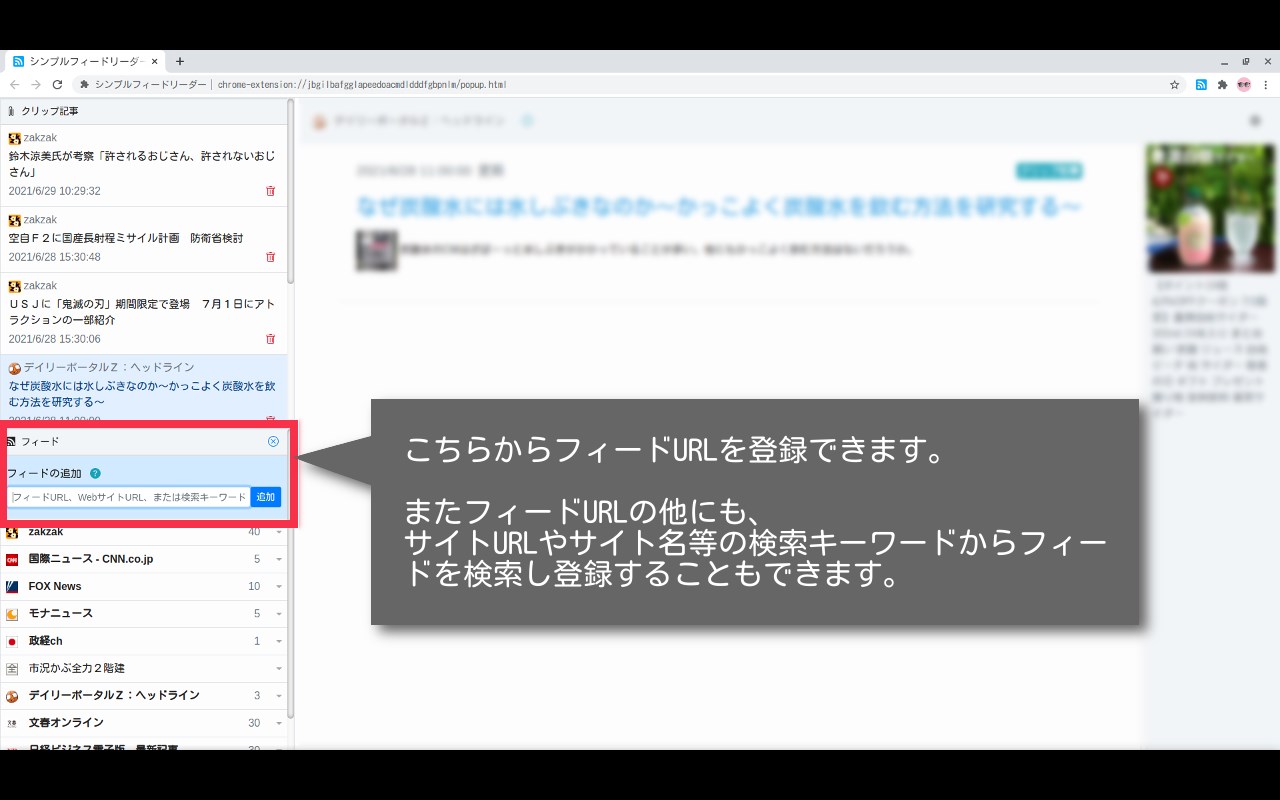Click the trash icon on the 鈴木涼美 article
This screenshot has width=1280, height=800.
(270, 190)
